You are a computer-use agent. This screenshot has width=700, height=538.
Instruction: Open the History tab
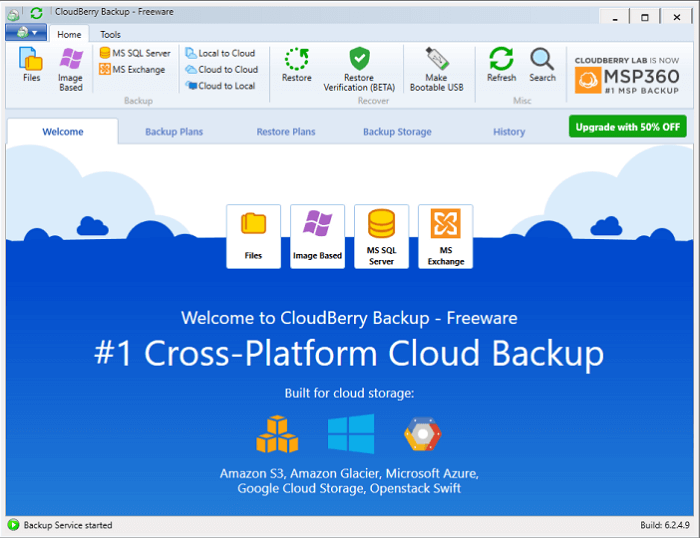pyautogui.click(x=508, y=132)
